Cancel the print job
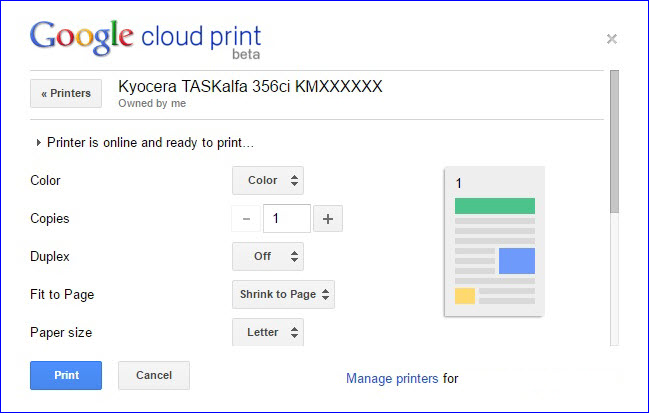This screenshot has height=413, width=649. 154,375
